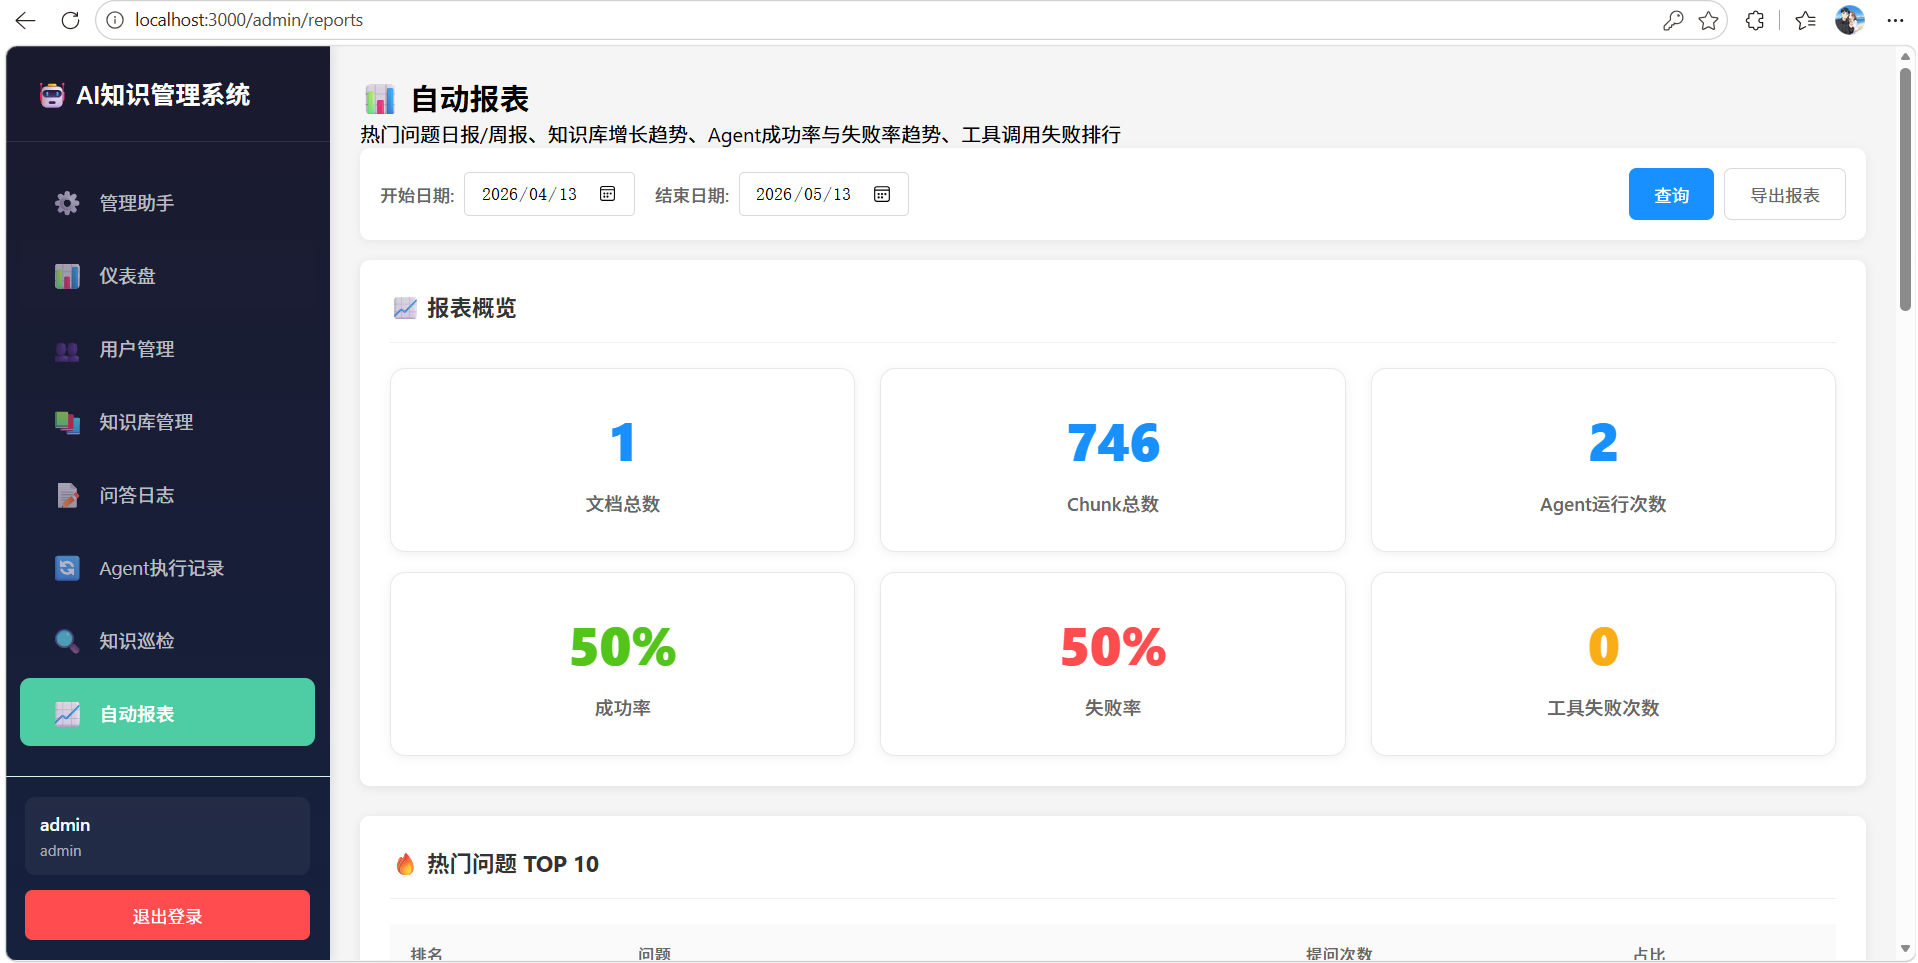Click the 报表概览 section heading
This screenshot has height=963, width=1918.
click(x=472, y=308)
